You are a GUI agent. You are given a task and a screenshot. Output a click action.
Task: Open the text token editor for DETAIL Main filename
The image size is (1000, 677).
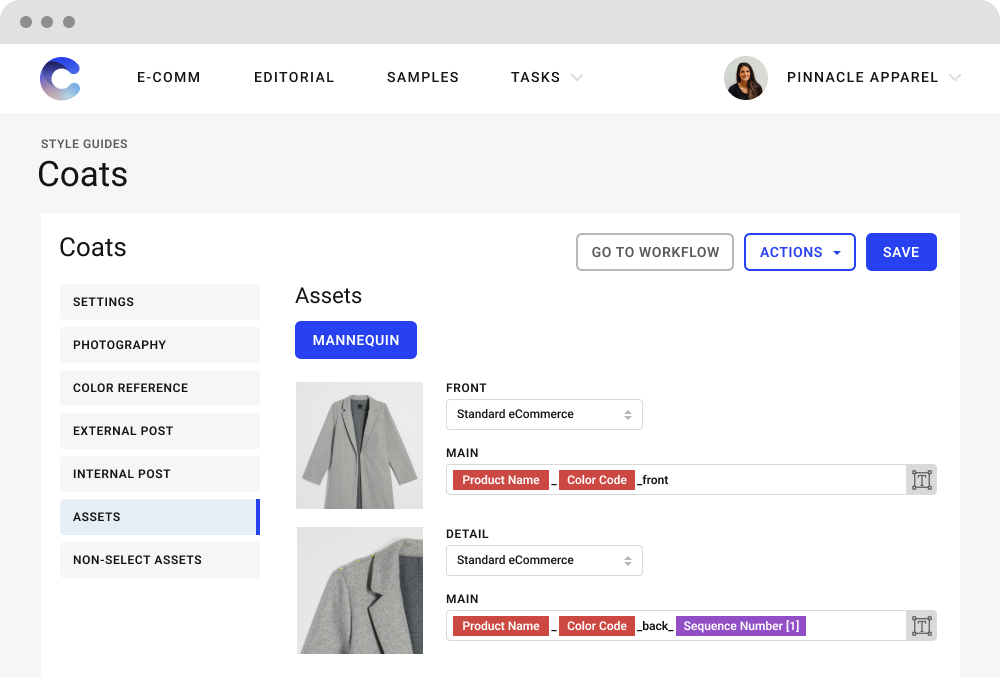(x=921, y=625)
